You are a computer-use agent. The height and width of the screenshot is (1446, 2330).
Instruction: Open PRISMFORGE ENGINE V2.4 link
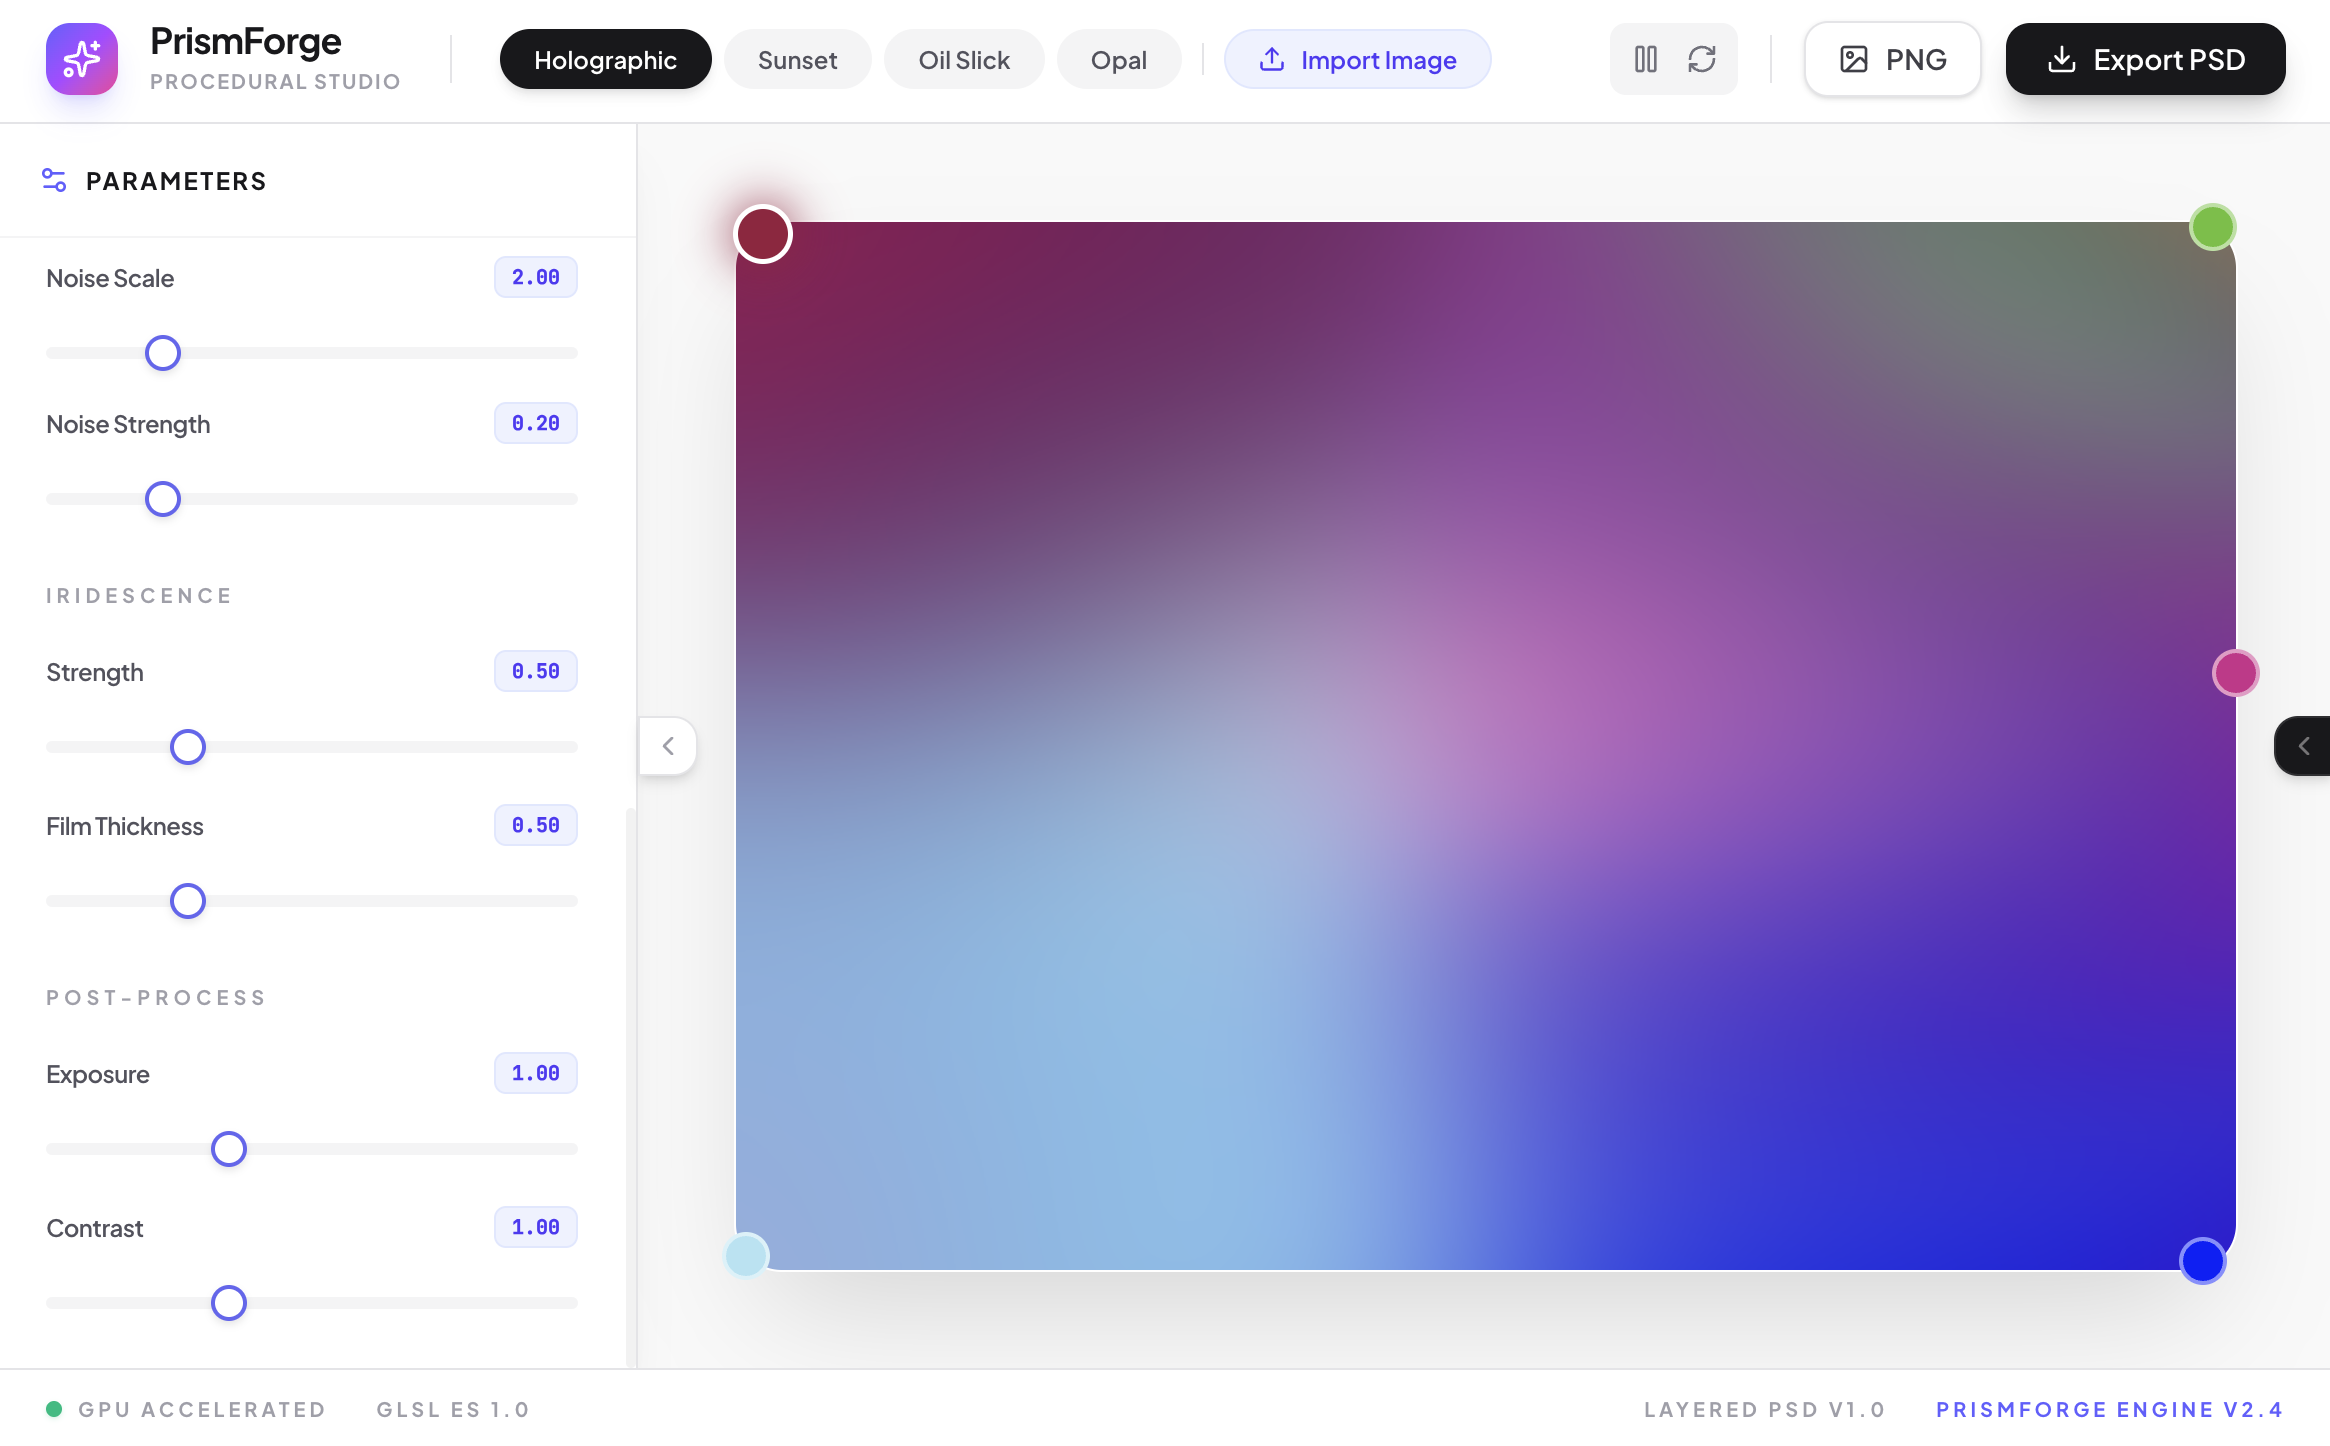[2110, 1409]
